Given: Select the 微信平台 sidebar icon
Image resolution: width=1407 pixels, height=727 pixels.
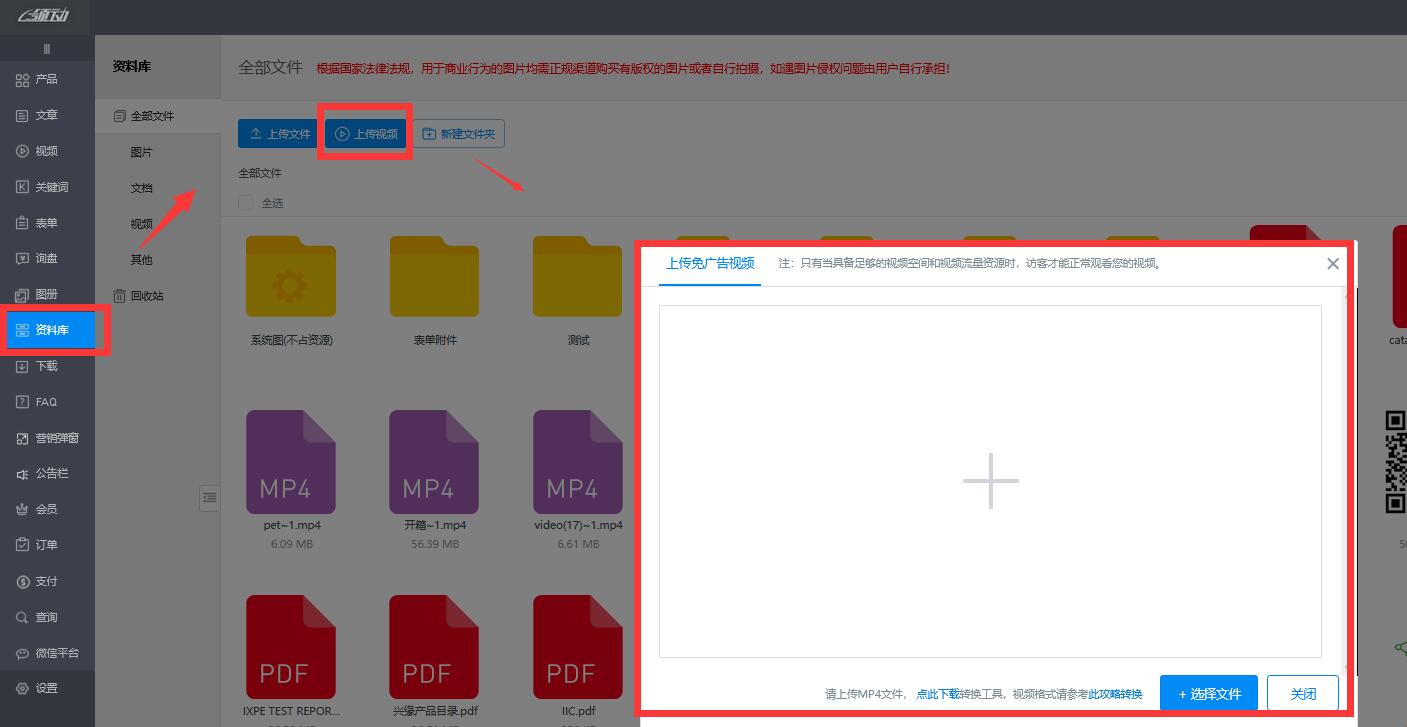Looking at the screenshot, I should [50, 653].
